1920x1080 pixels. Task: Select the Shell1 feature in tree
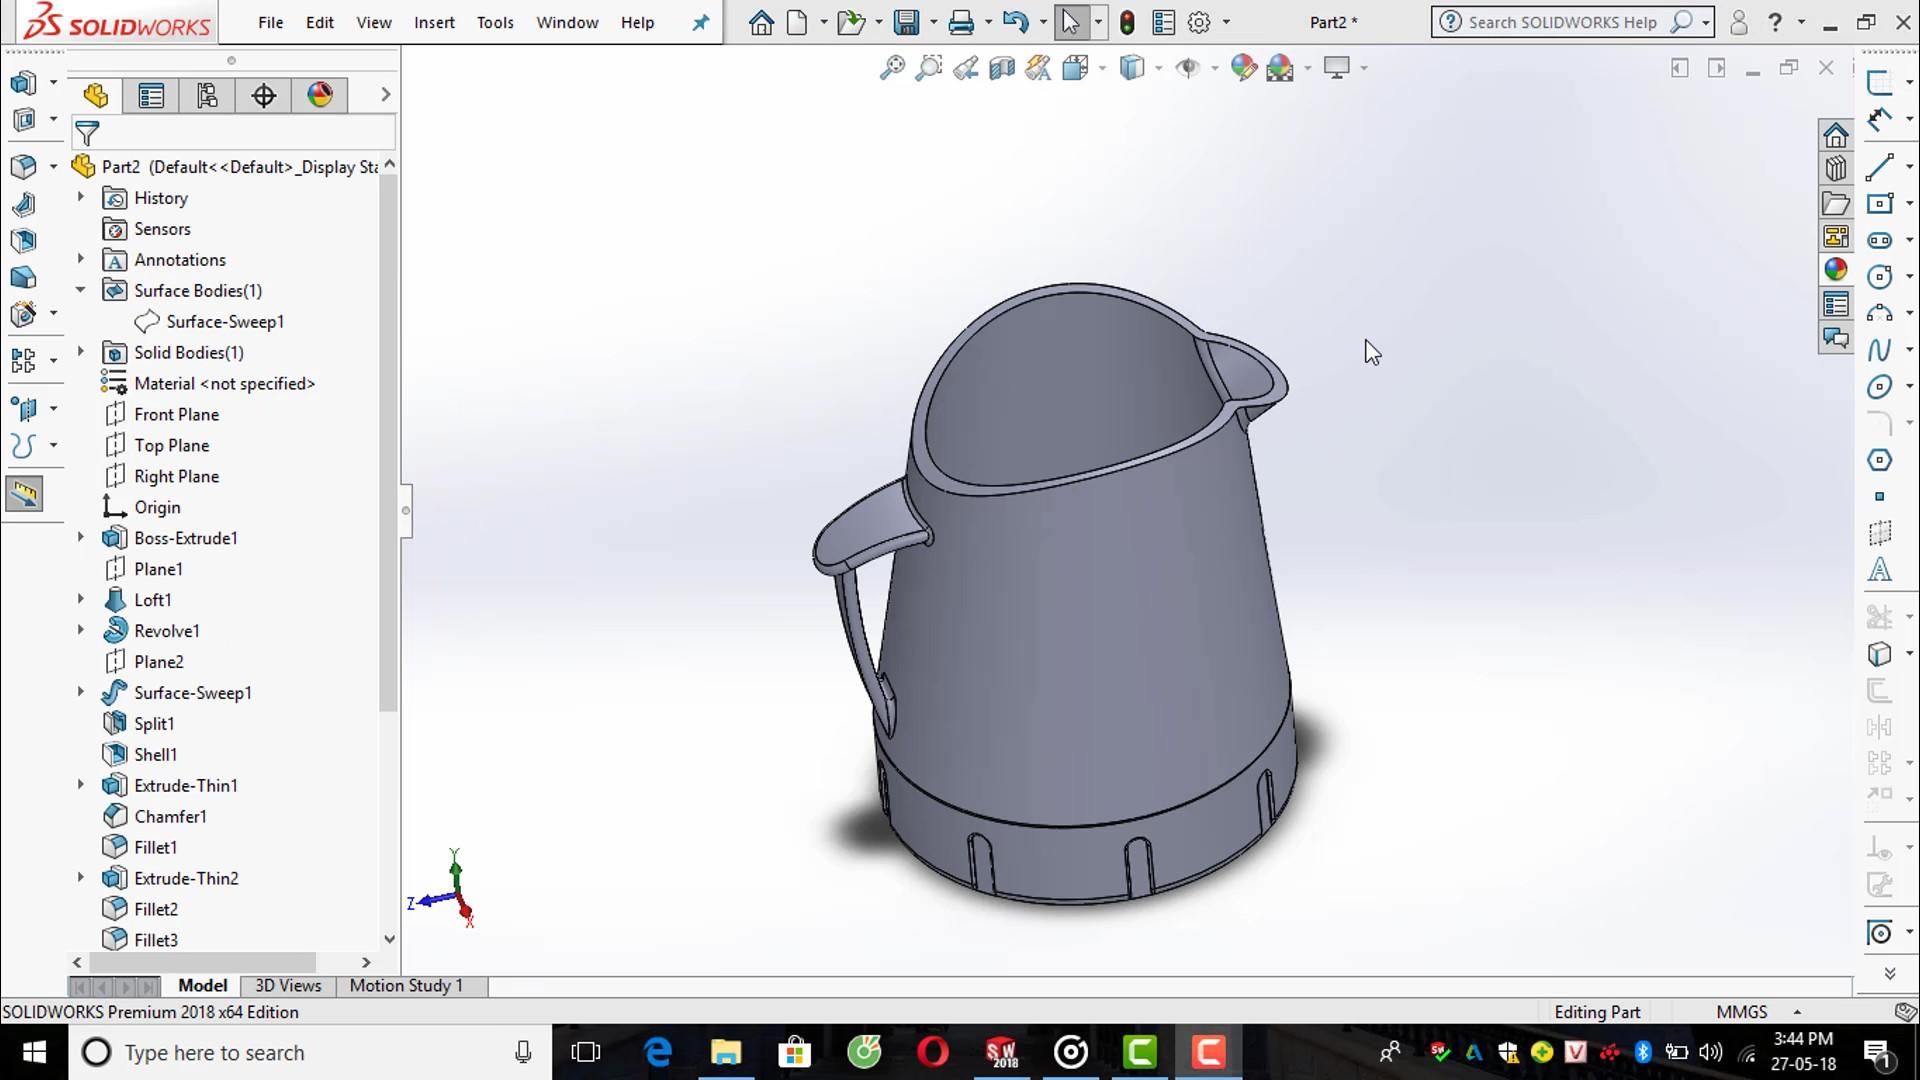point(155,754)
